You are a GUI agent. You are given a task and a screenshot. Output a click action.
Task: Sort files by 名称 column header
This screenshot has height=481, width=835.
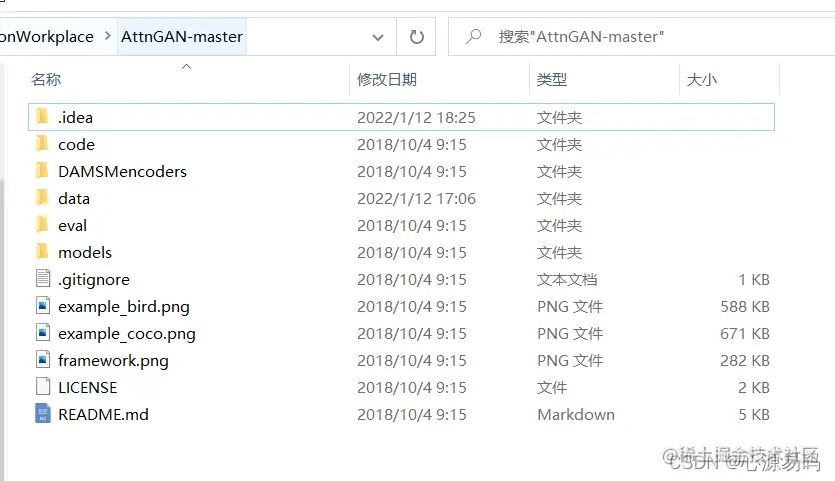coord(46,79)
